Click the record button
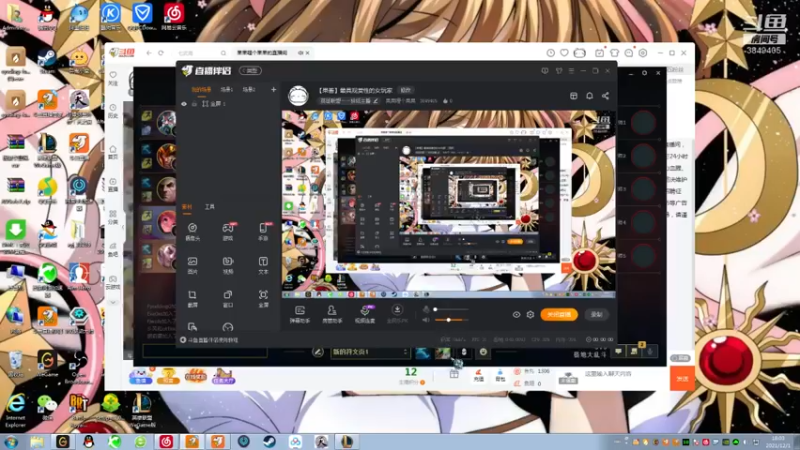This screenshot has width=800, height=450. 596,315
